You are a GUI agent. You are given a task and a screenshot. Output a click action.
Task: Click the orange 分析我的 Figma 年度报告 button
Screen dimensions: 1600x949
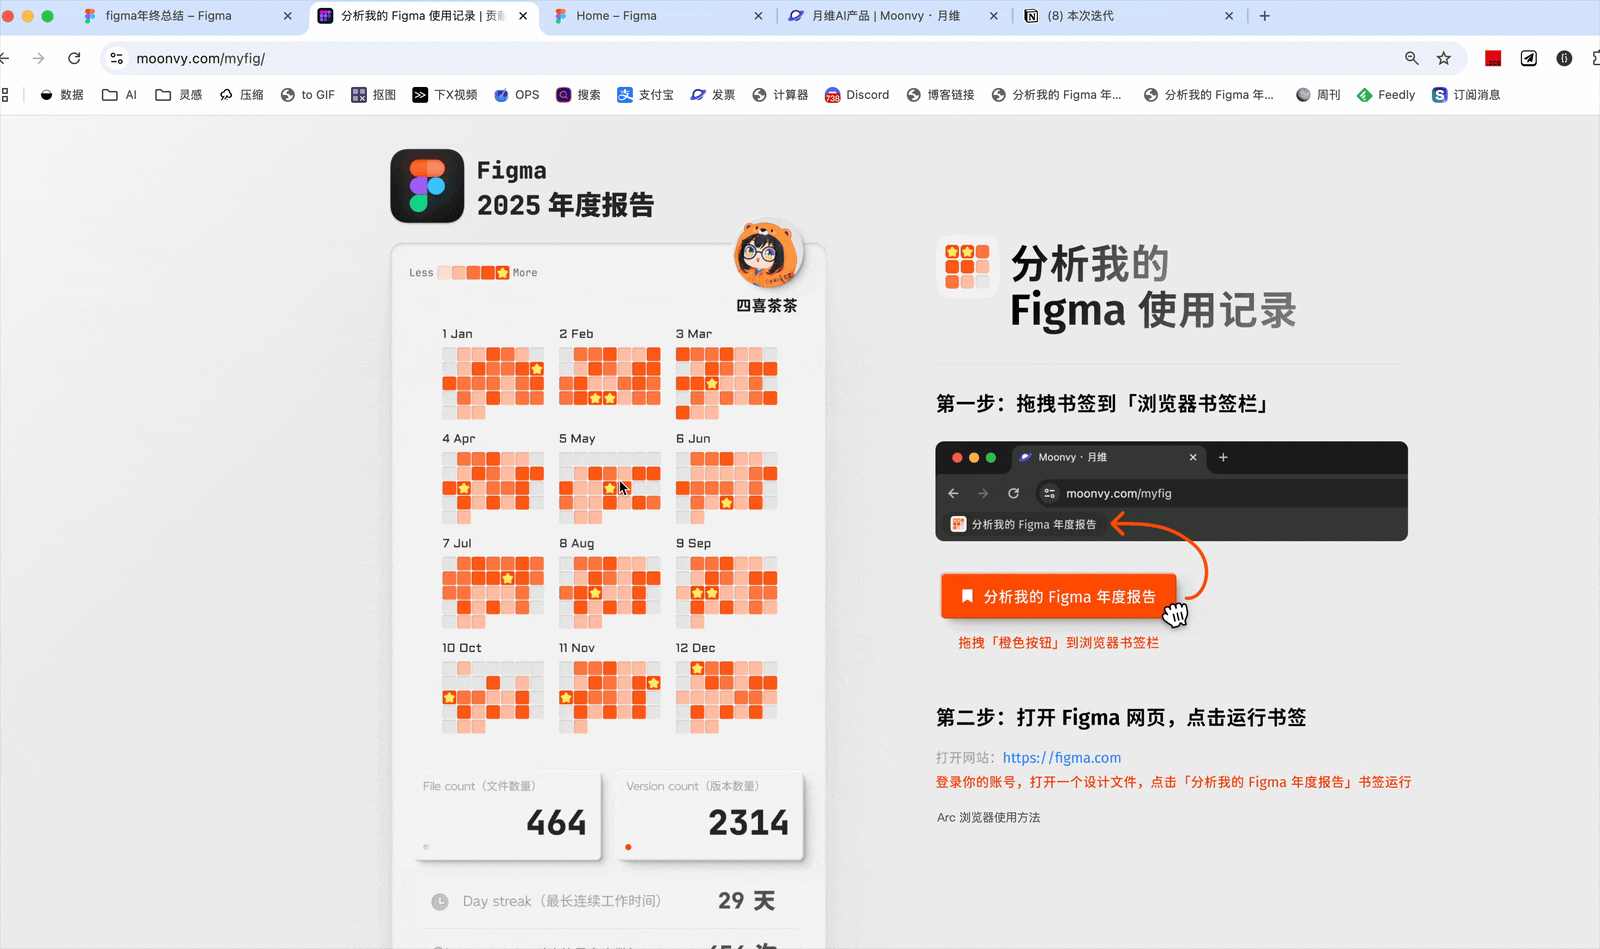(1058, 596)
